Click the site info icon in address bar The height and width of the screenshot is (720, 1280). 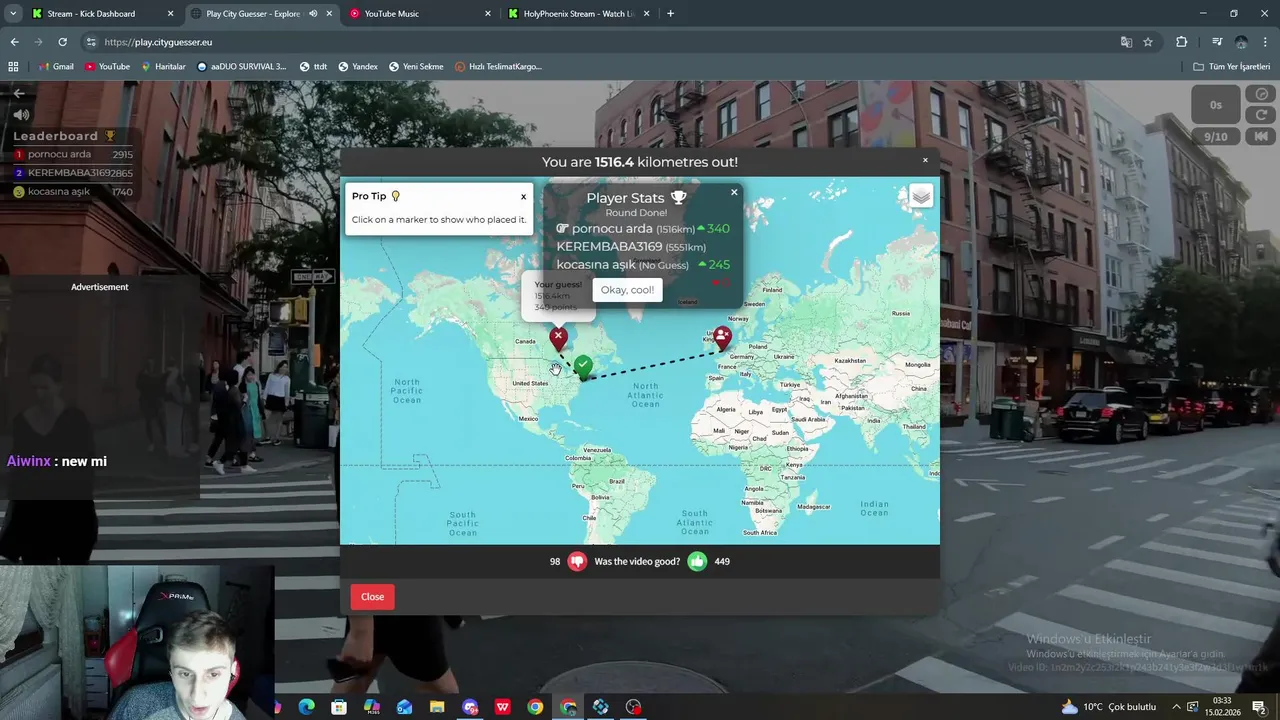coord(91,42)
